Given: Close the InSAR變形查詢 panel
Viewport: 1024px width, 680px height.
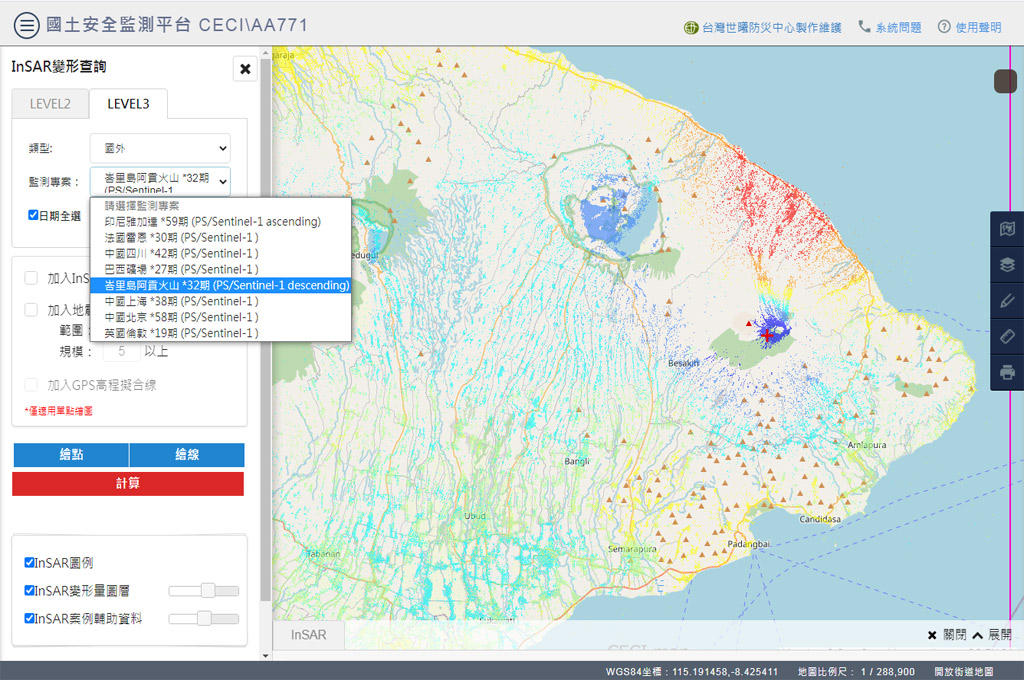Looking at the screenshot, I should pos(245,69).
